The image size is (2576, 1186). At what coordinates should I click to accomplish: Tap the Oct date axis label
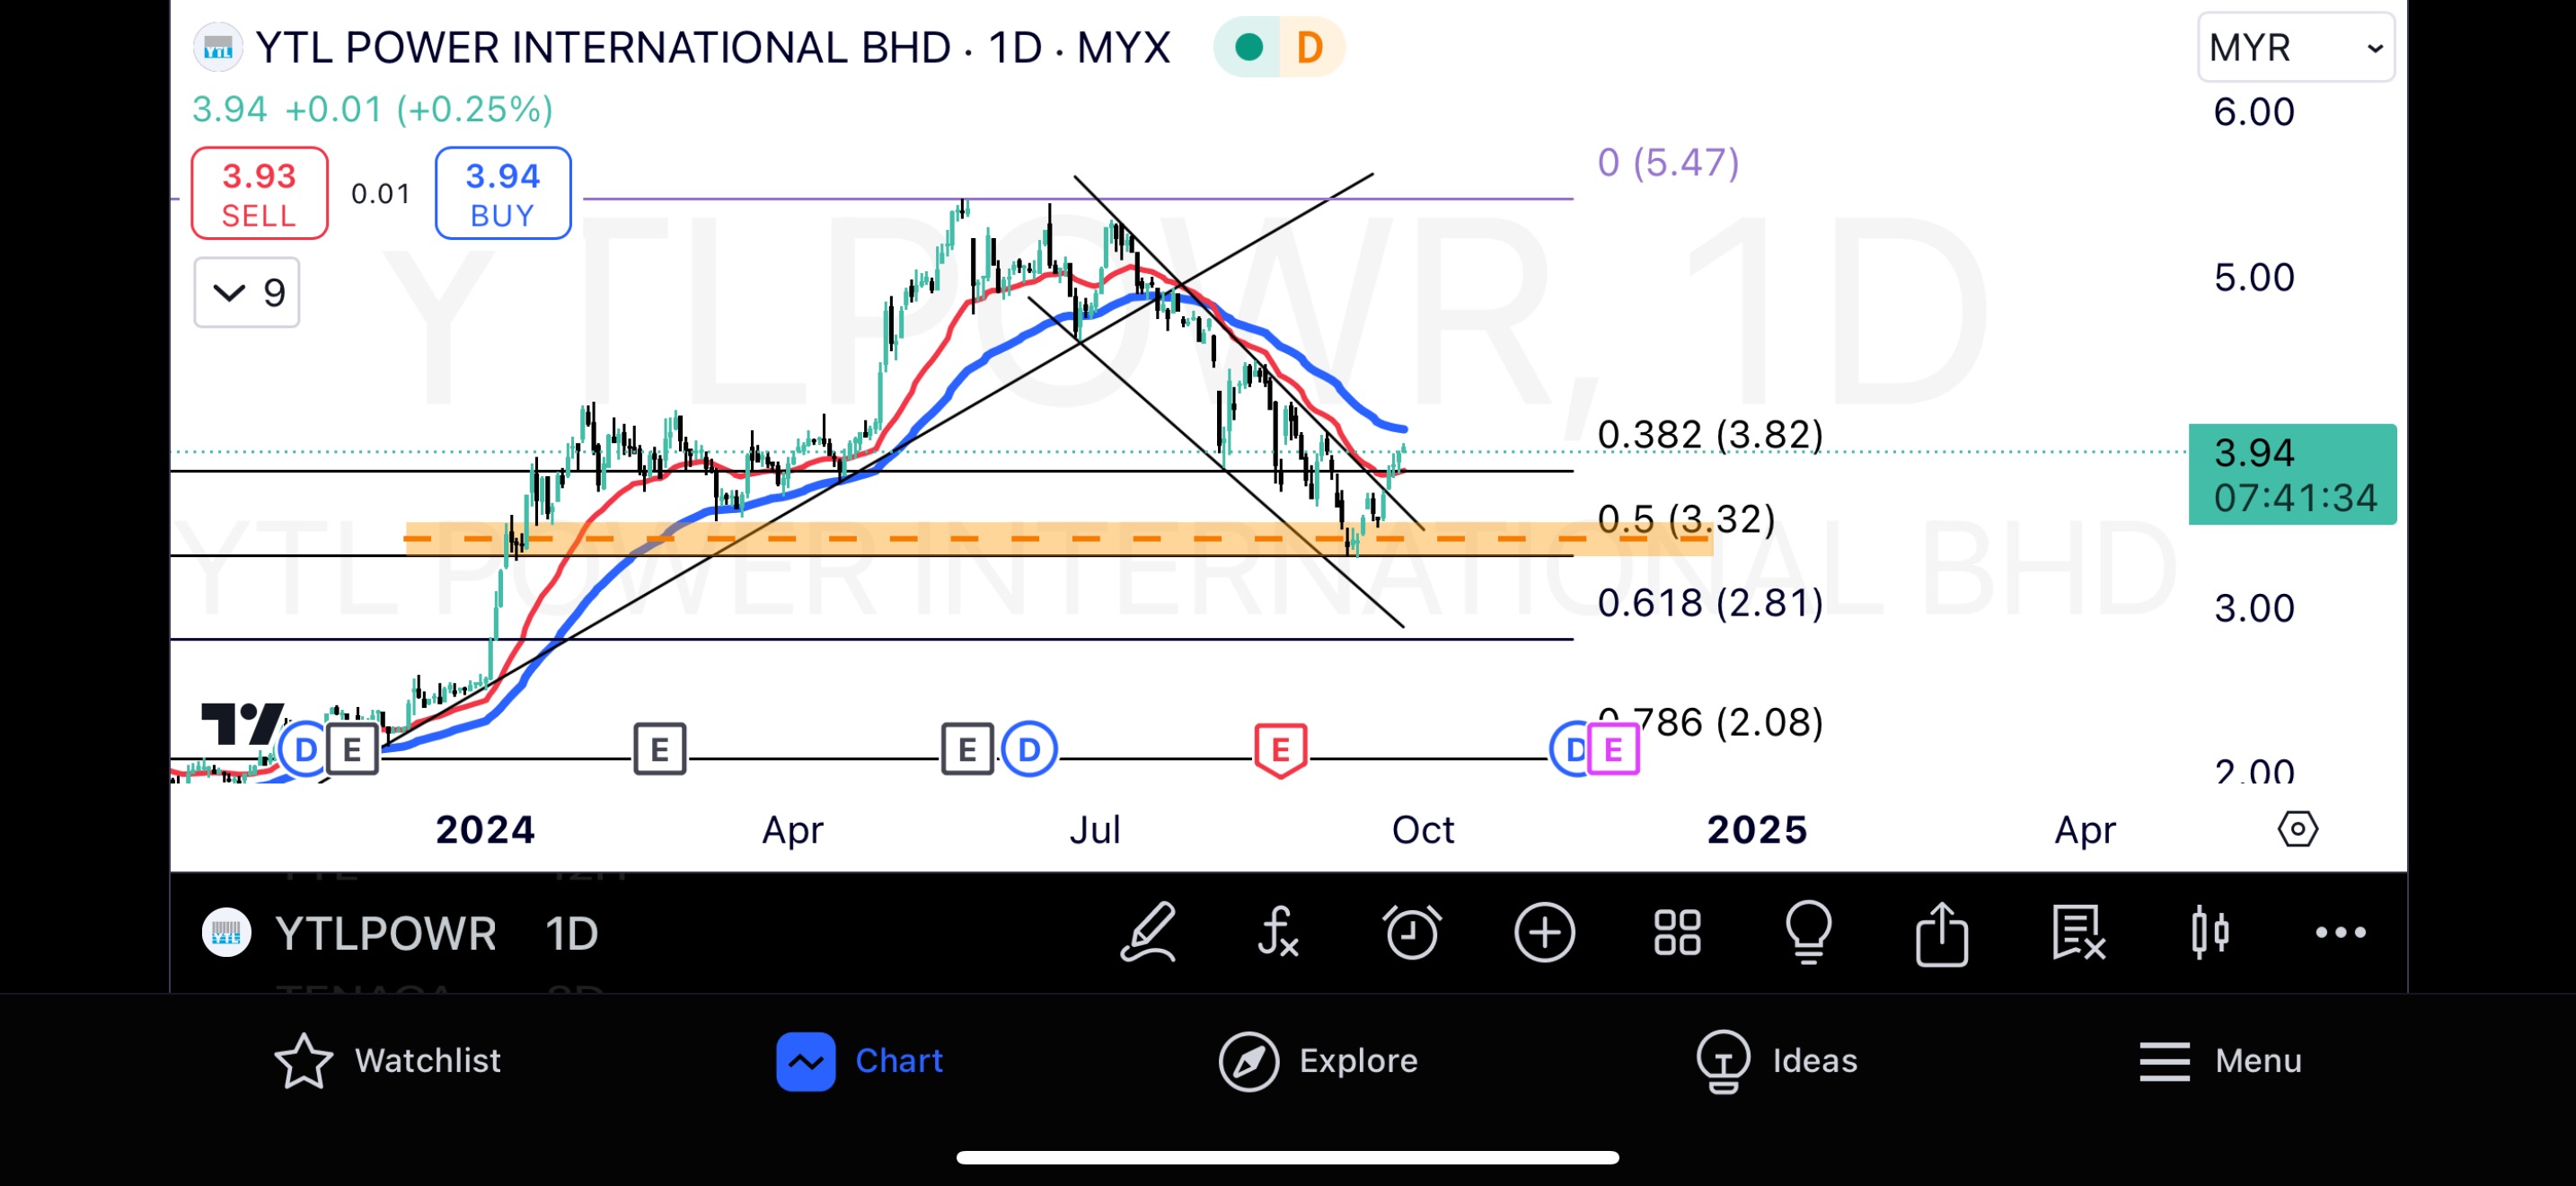pyautogui.click(x=1422, y=830)
